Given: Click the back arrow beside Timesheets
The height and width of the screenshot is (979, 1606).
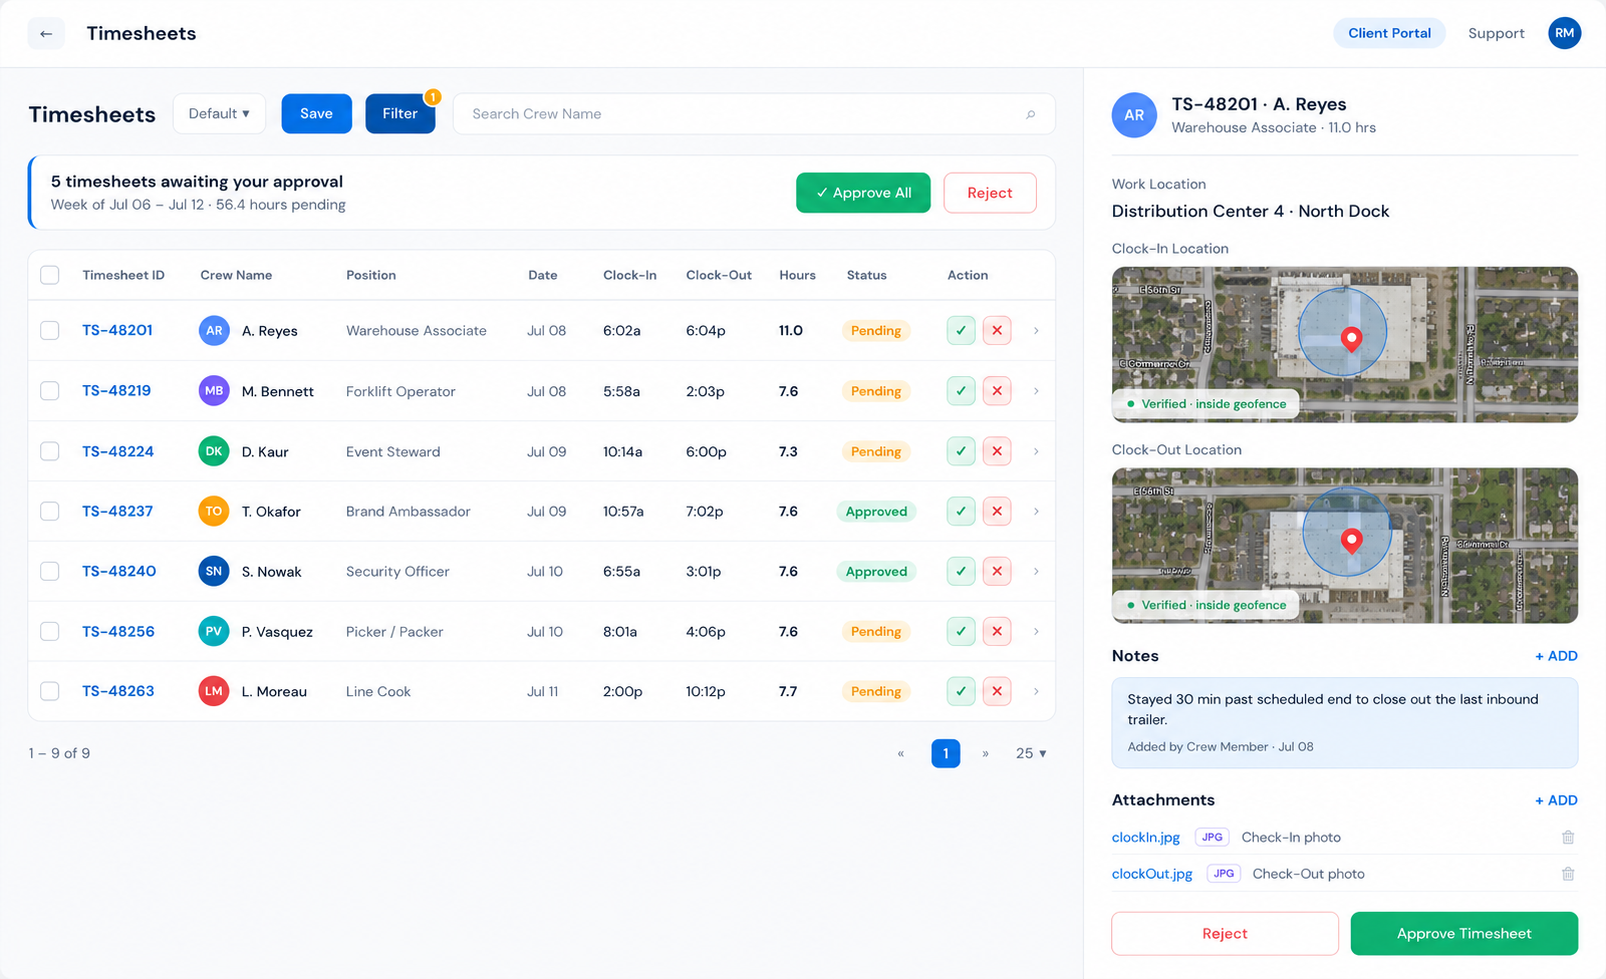Looking at the screenshot, I should point(46,33).
